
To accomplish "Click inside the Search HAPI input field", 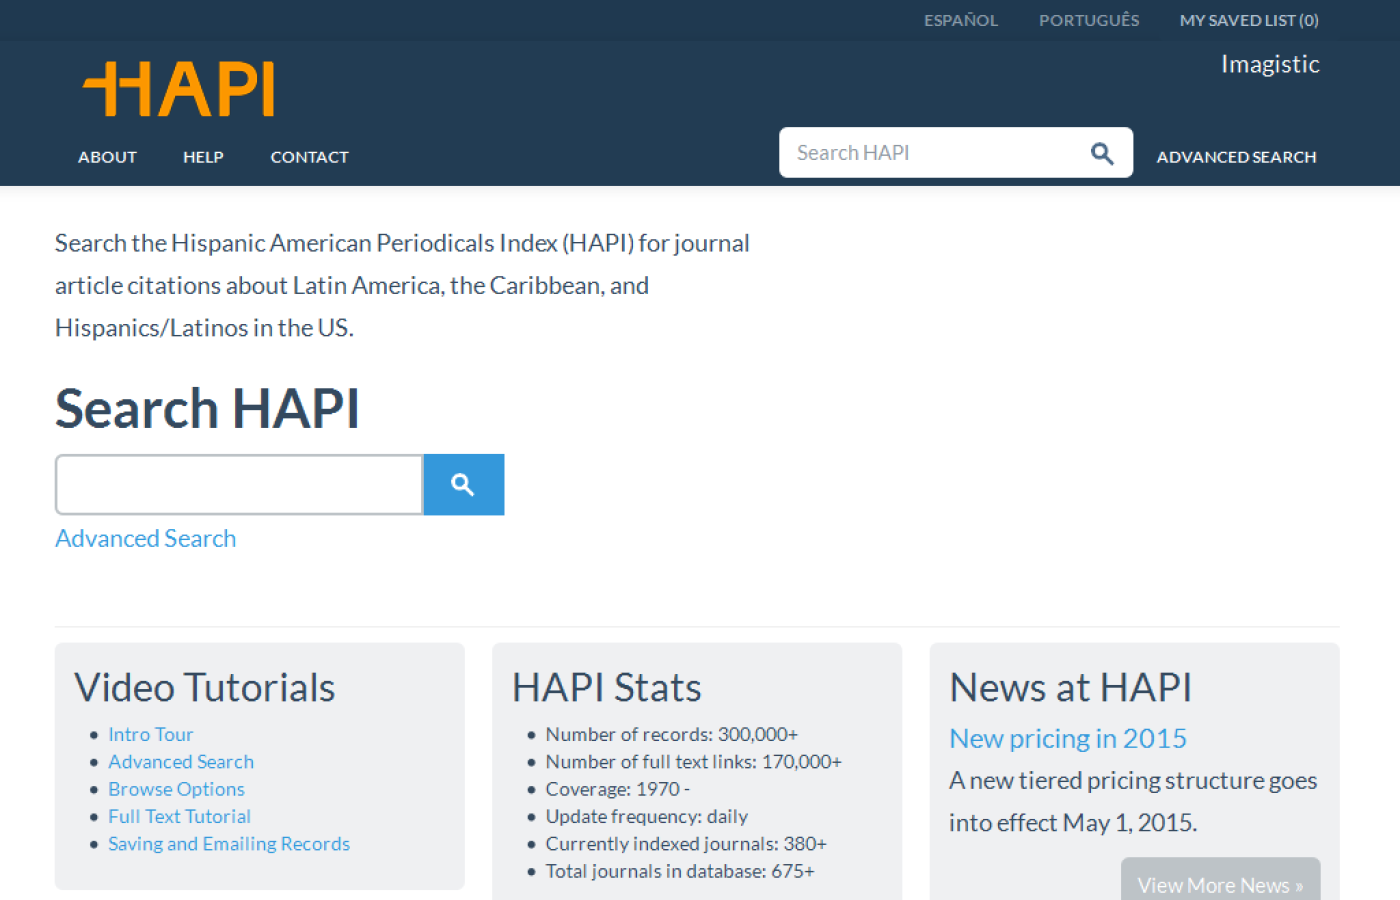I will click(930, 152).
